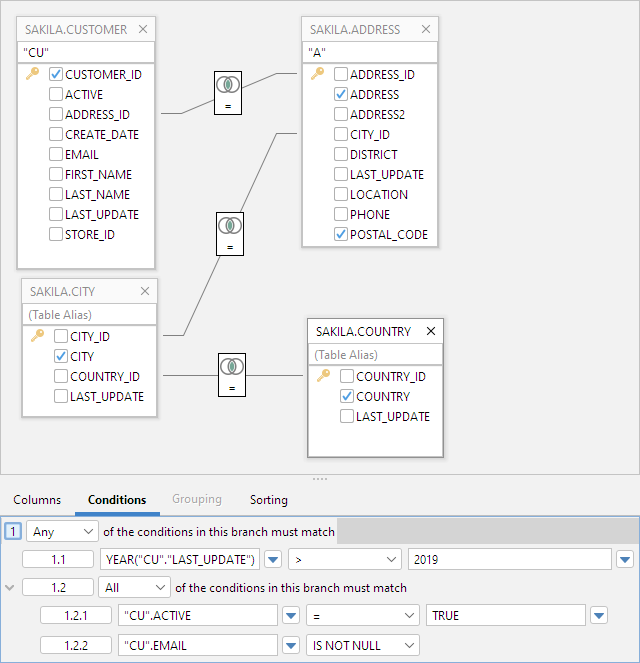
Task: Close the SAKILA.COUNTRY table box
Action: [431, 331]
